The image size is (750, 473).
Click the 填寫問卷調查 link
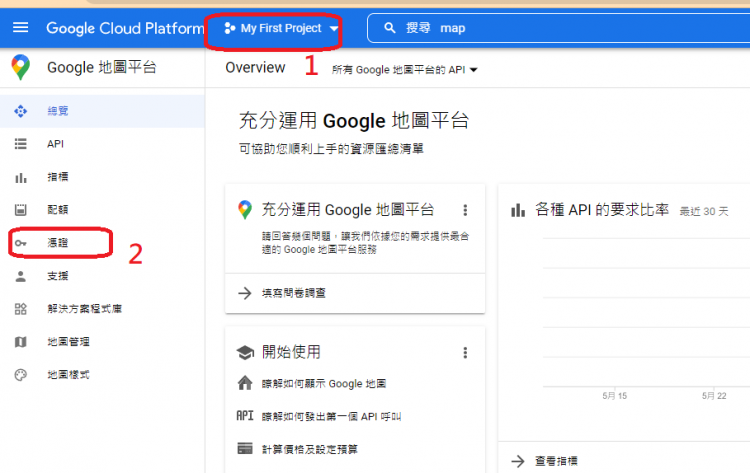pos(292,293)
